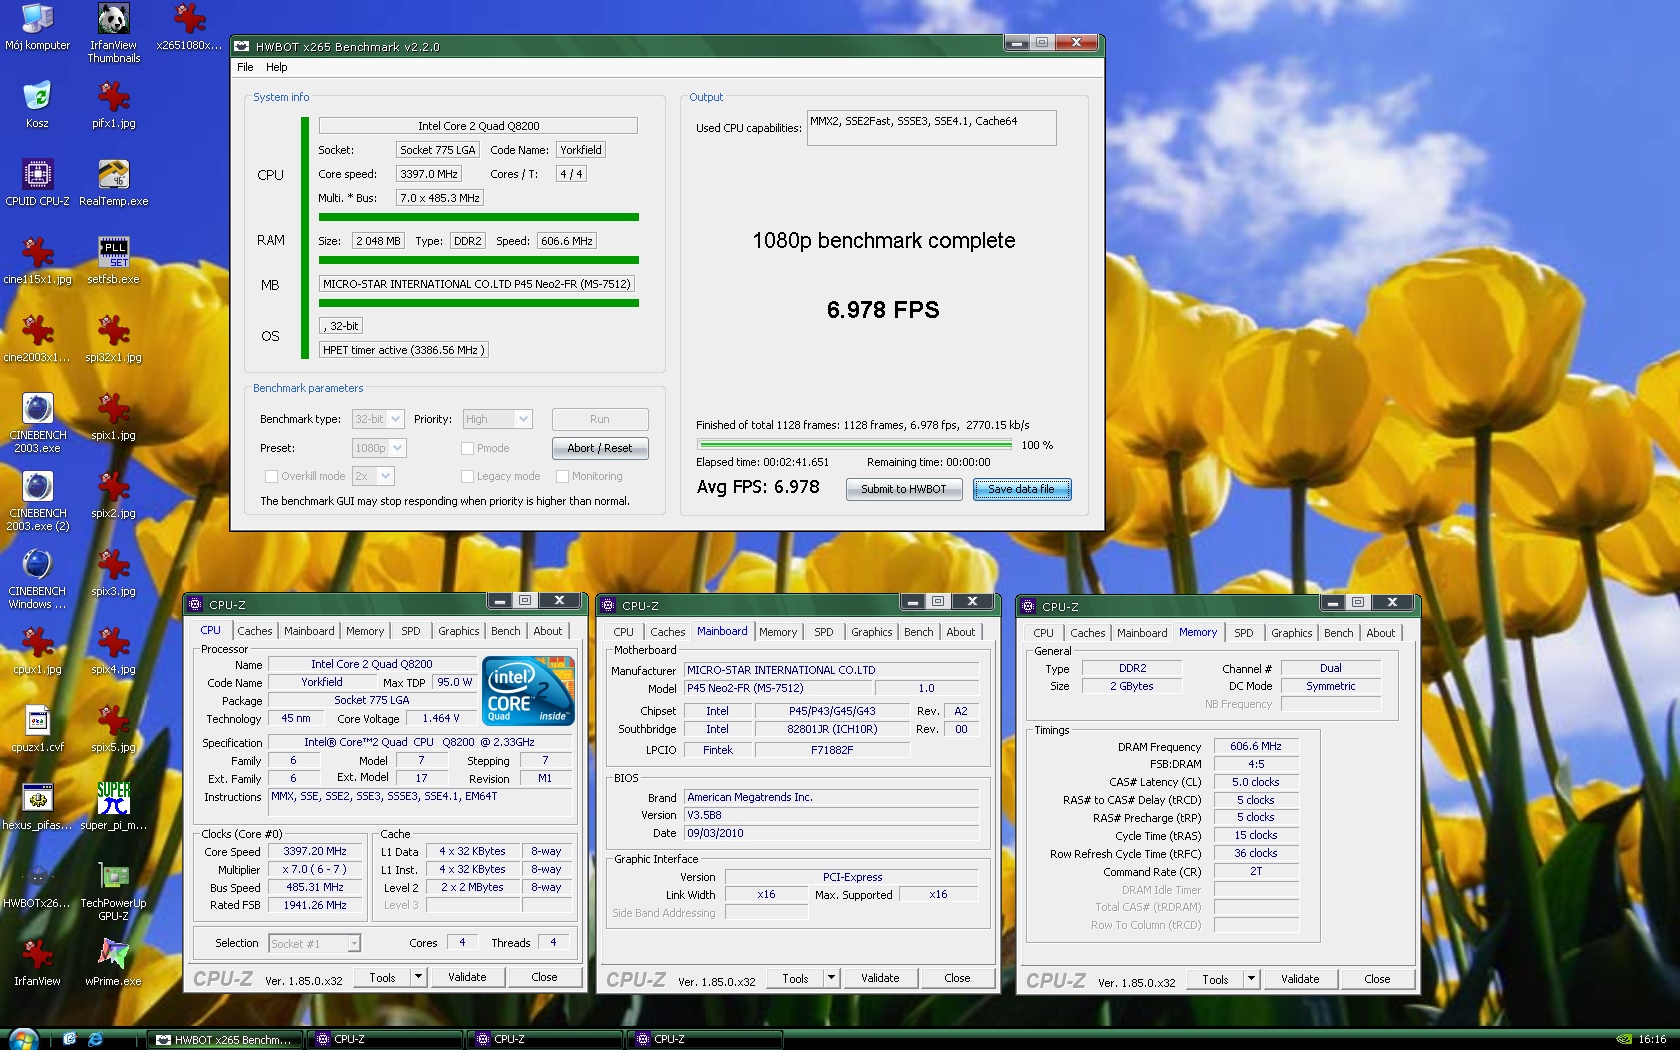Open Socket #1 selection dropdown
The width and height of the screenshot is (1680, 1050).
point(315,943)
